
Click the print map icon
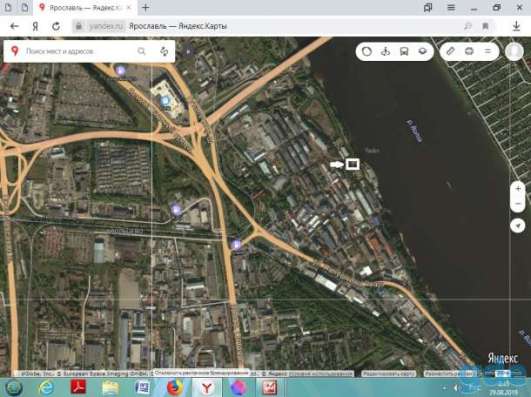[469, 51]
